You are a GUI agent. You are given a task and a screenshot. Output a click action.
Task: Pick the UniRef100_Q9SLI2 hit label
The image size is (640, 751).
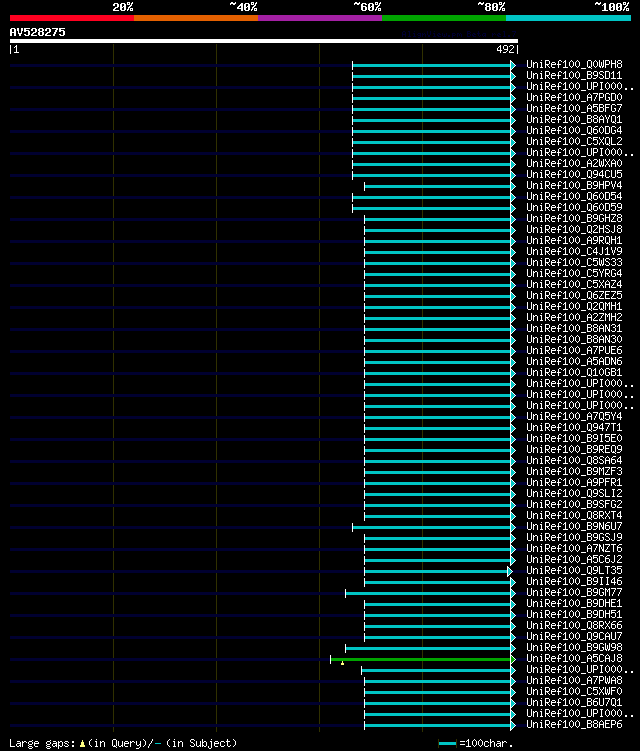point(574,494)
